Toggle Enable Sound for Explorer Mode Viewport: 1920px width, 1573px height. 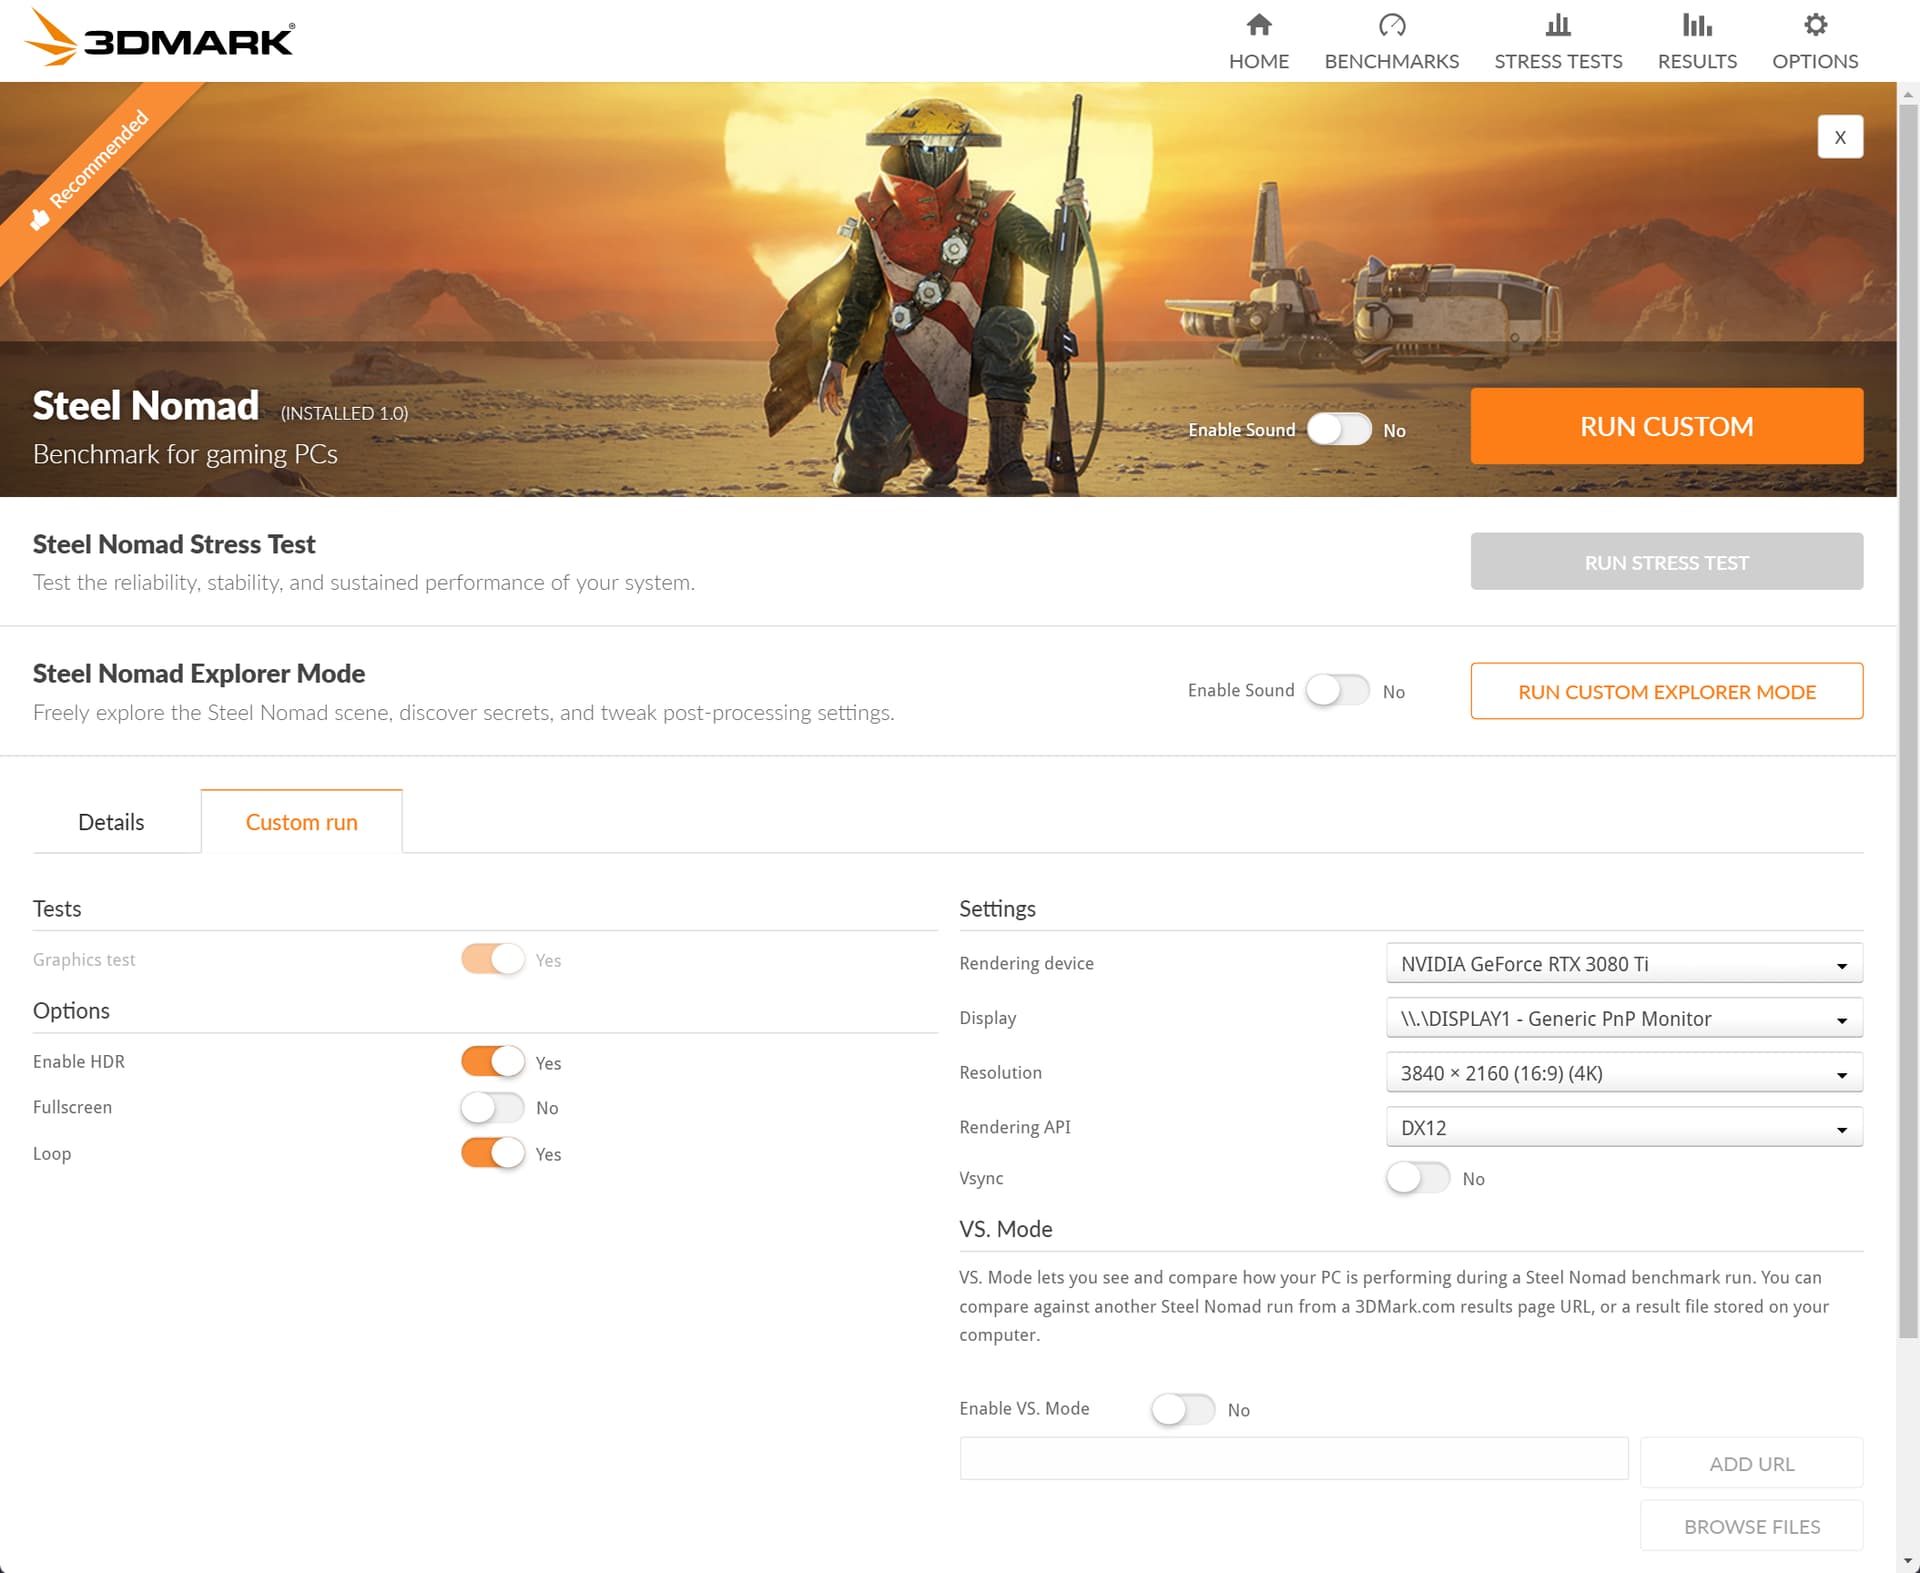pyautogui.click(x=1338, y=690)
